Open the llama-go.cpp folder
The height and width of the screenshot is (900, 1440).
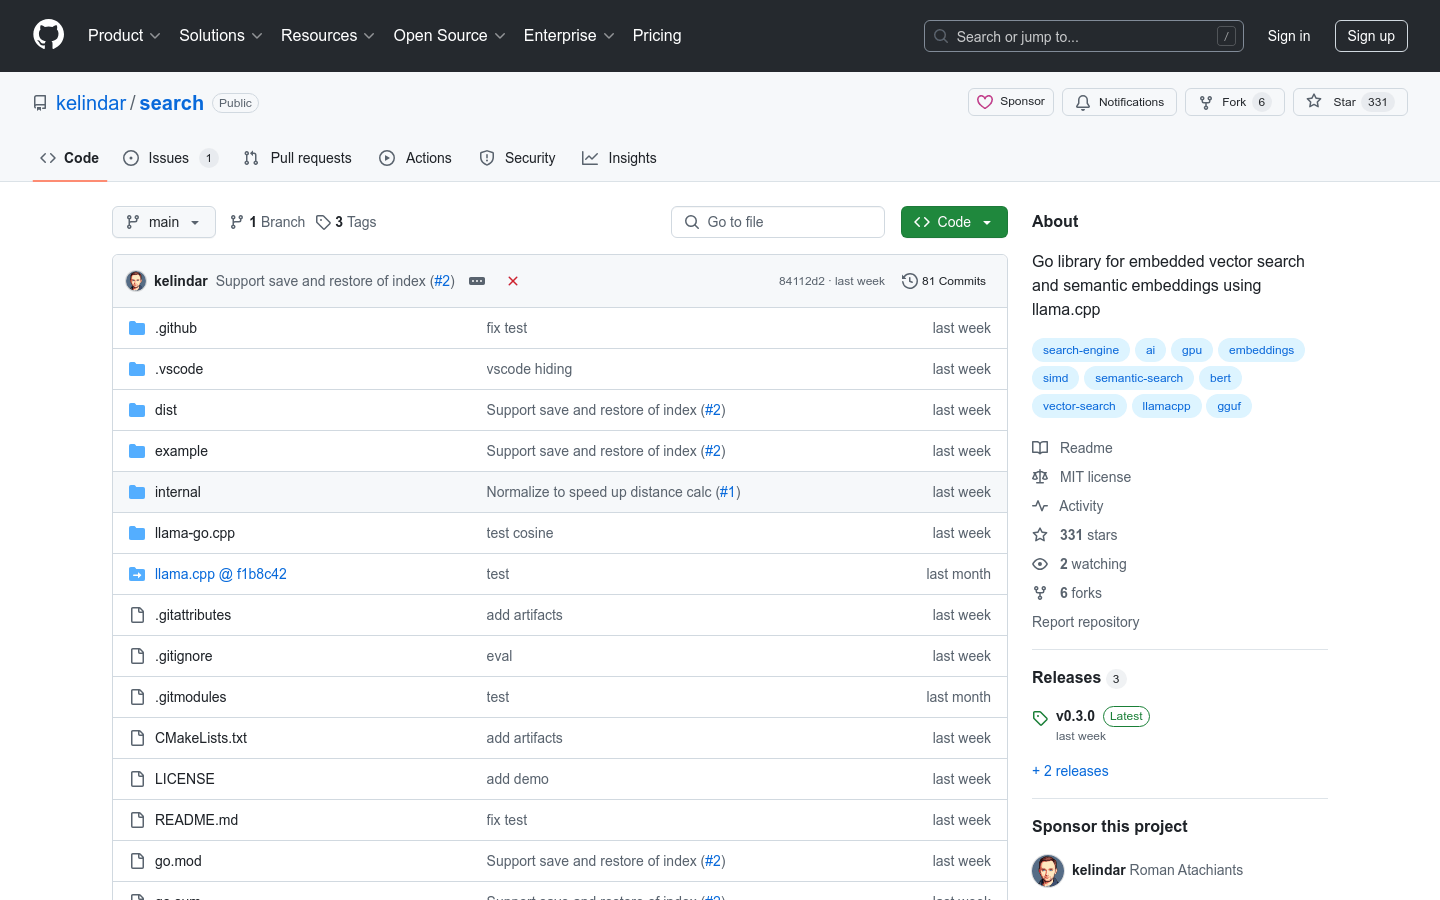[x=195, y=533]
